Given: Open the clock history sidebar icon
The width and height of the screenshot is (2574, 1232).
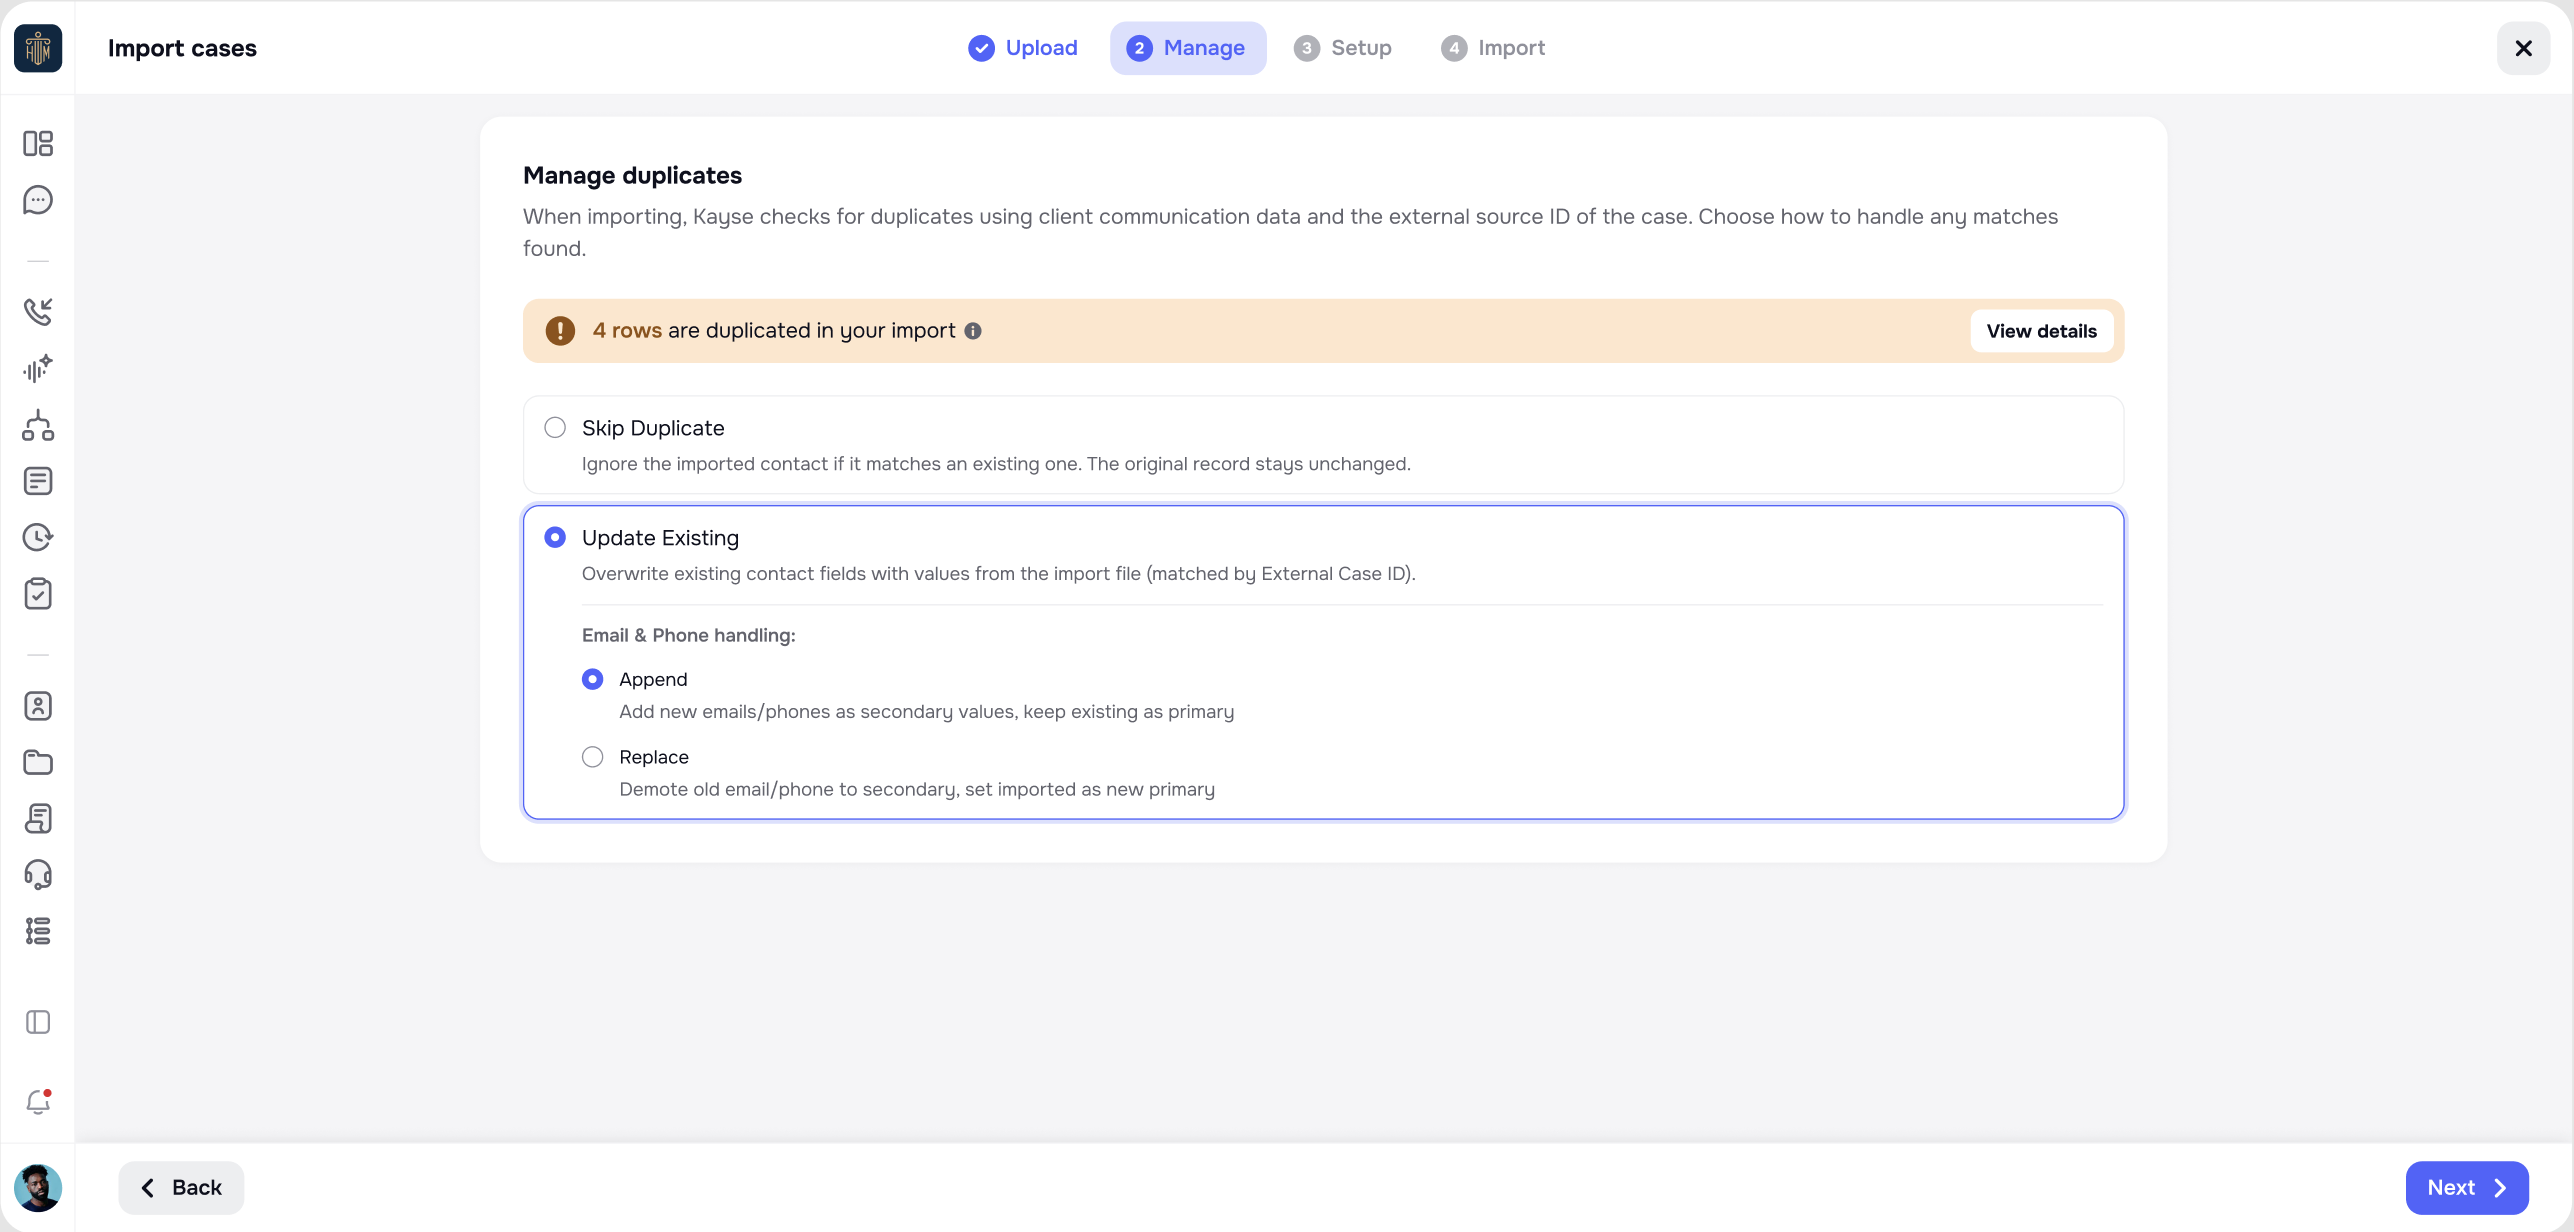Looking at the screenshot, I should 38,537.
